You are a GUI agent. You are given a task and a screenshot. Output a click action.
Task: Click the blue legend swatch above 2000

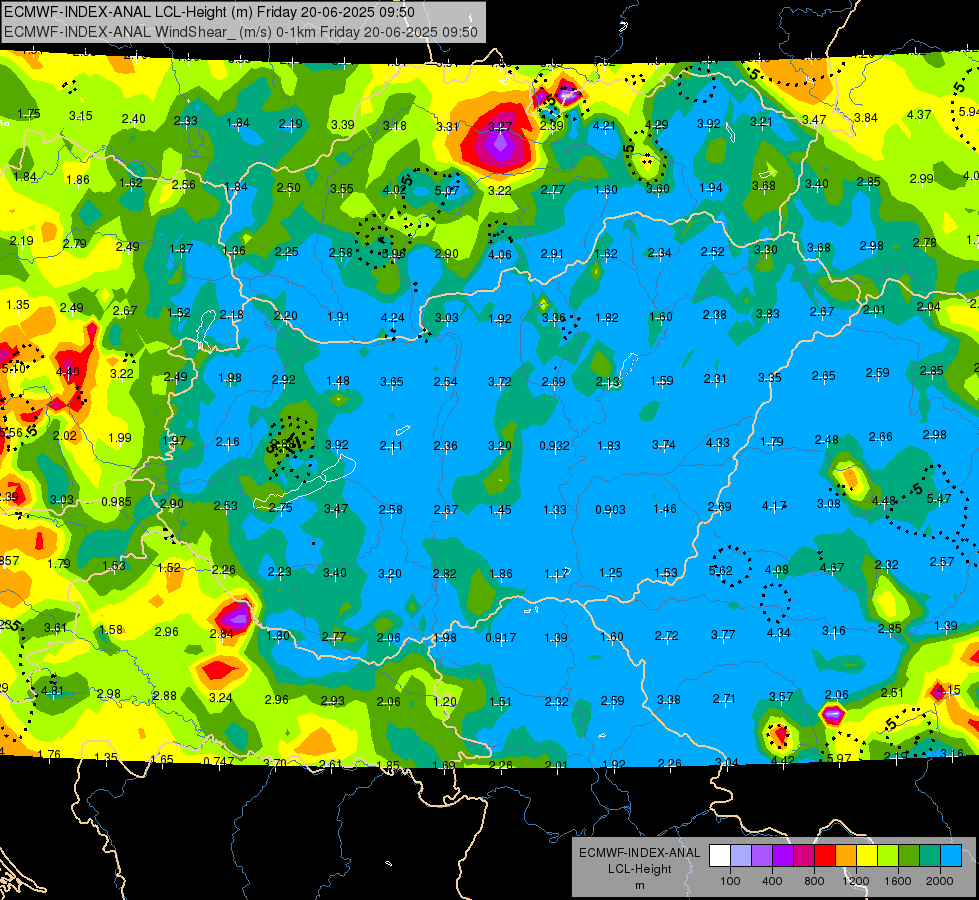(x=952, y=856)
